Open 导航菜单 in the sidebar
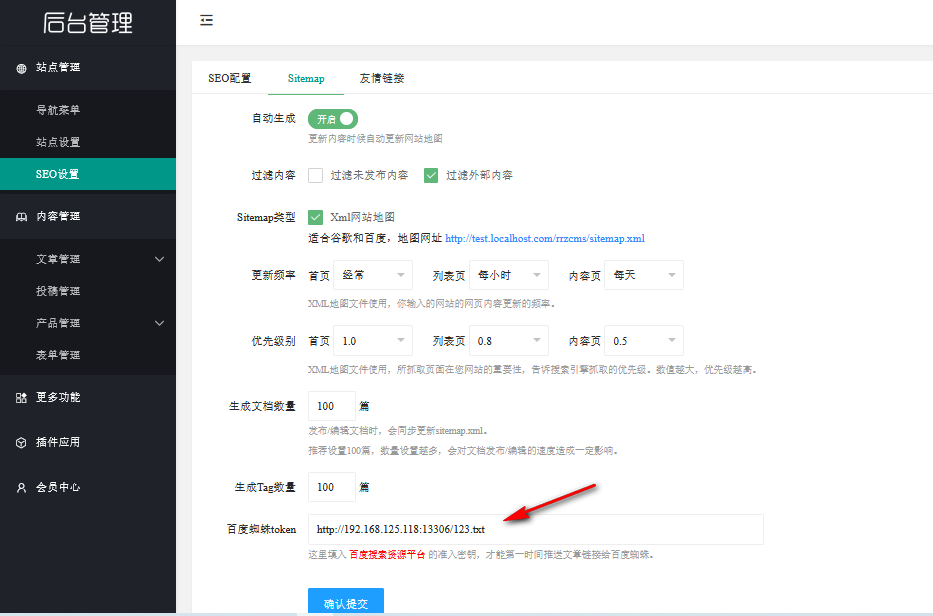The image size is (933, 616). (88, 110)
